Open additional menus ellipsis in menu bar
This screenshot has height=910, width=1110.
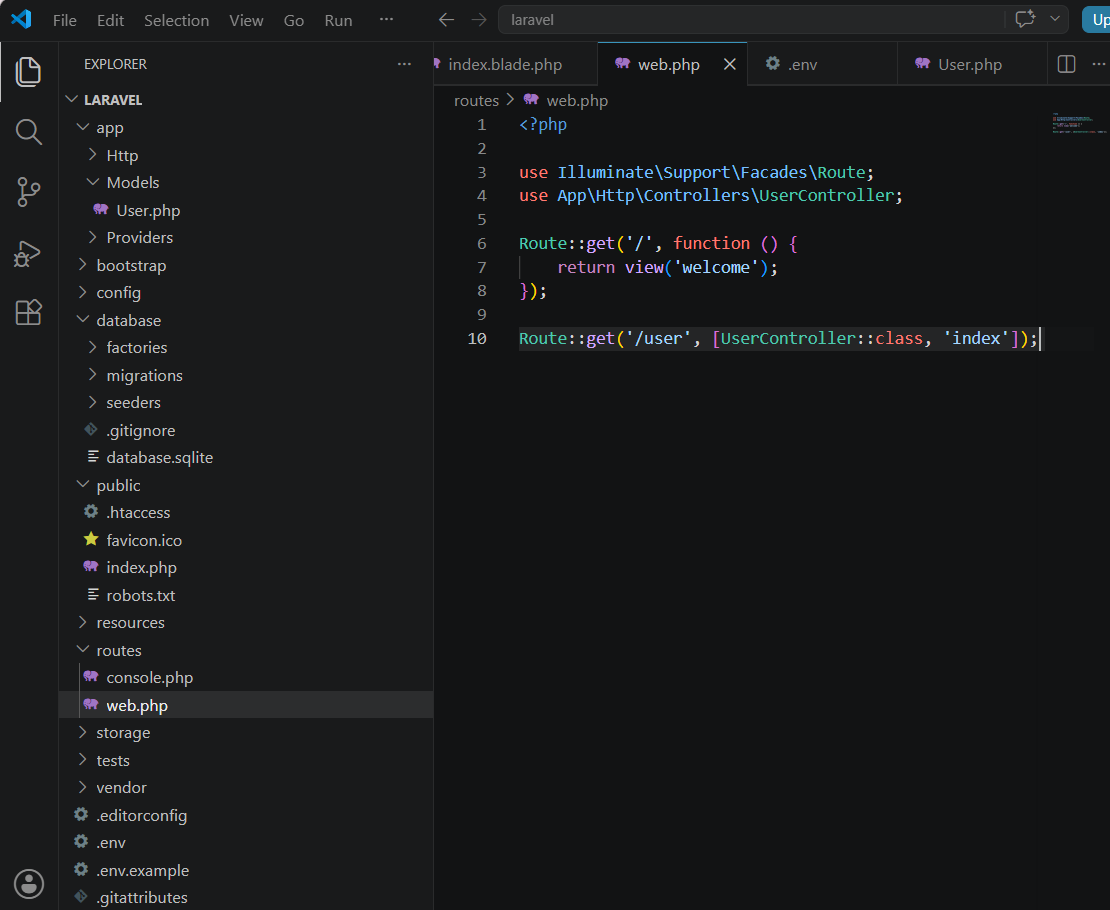pos(386,19)
